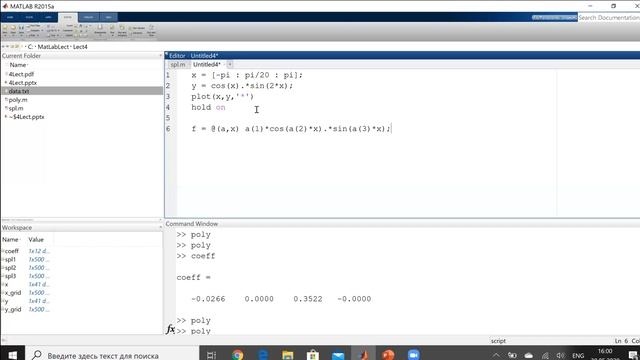Expand the ~$4Lect.pptx file entry
Screen dimensions: 640x360
[x=6, y=117]
